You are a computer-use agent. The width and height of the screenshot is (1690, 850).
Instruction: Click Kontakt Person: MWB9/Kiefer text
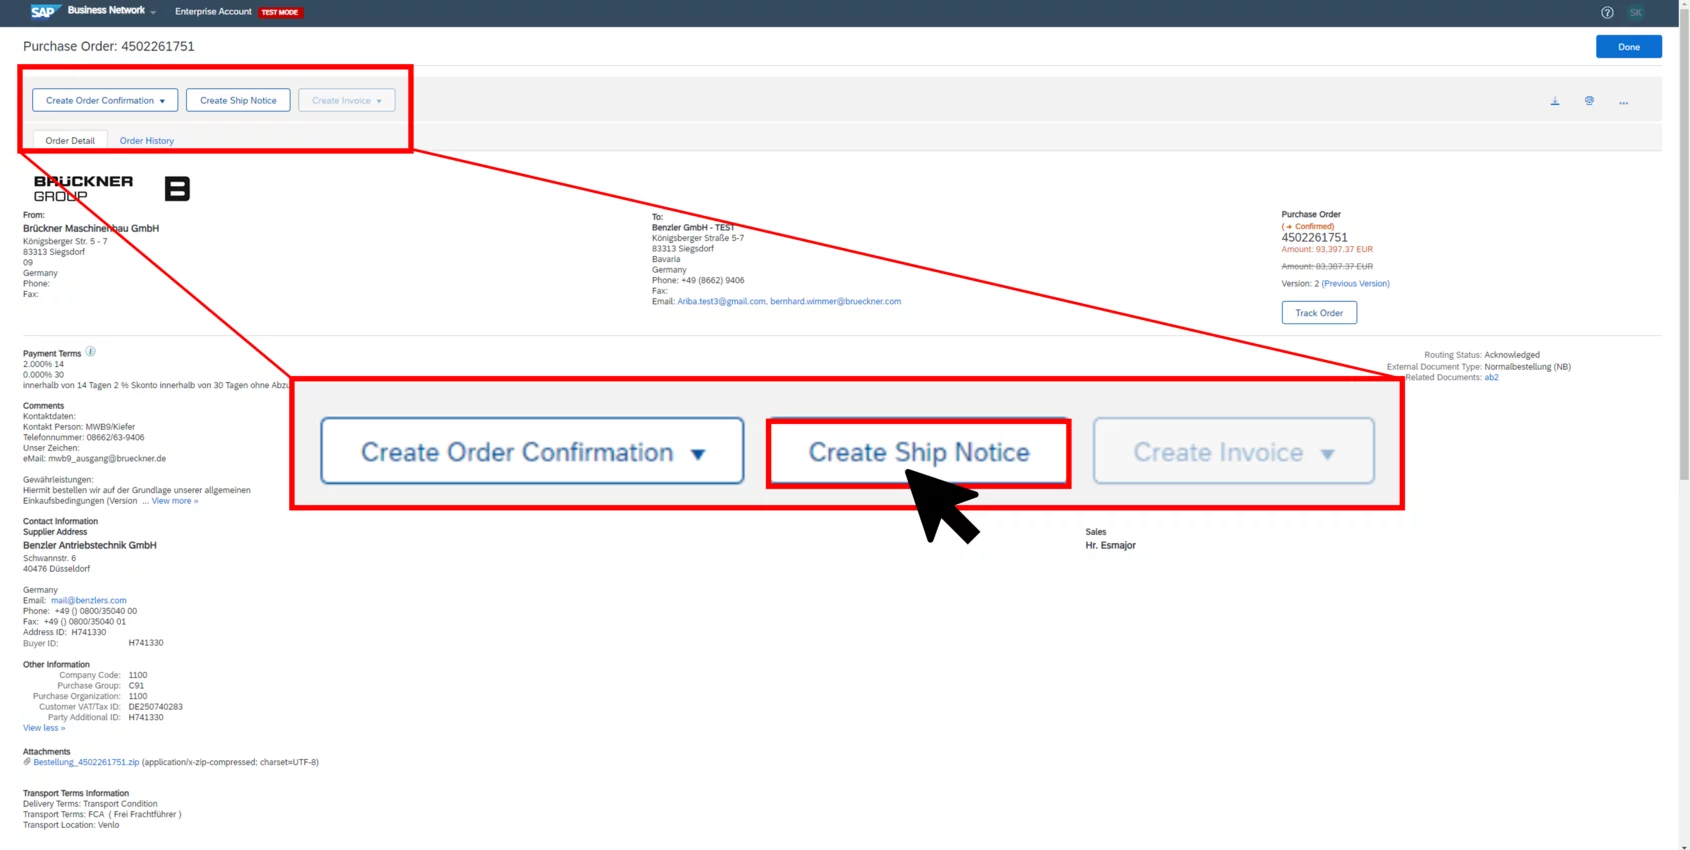79,427
